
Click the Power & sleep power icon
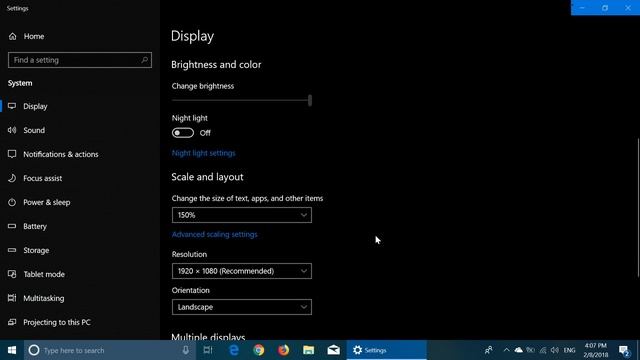(12, 202)
